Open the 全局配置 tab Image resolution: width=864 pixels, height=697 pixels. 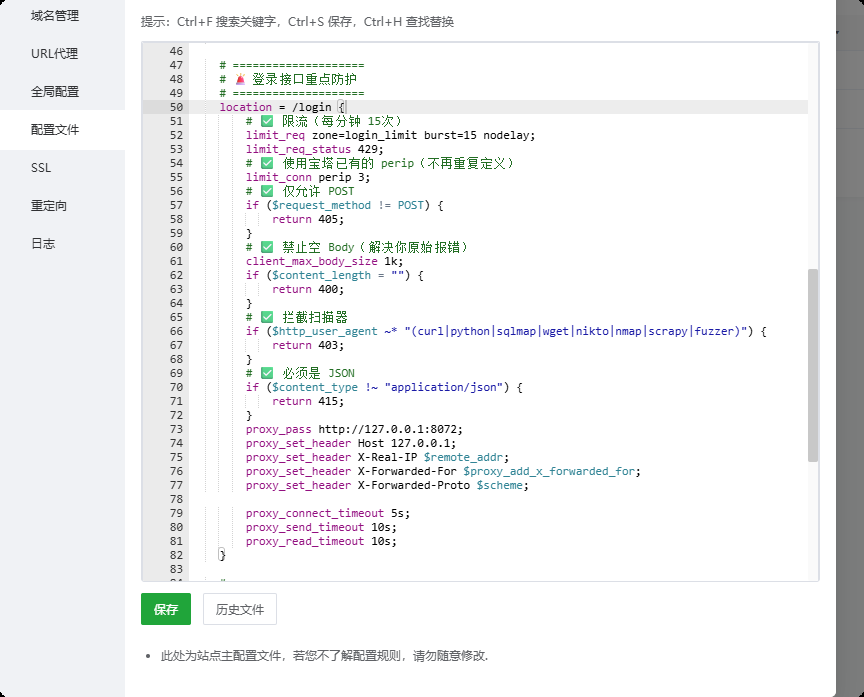[x=55, y=91]
